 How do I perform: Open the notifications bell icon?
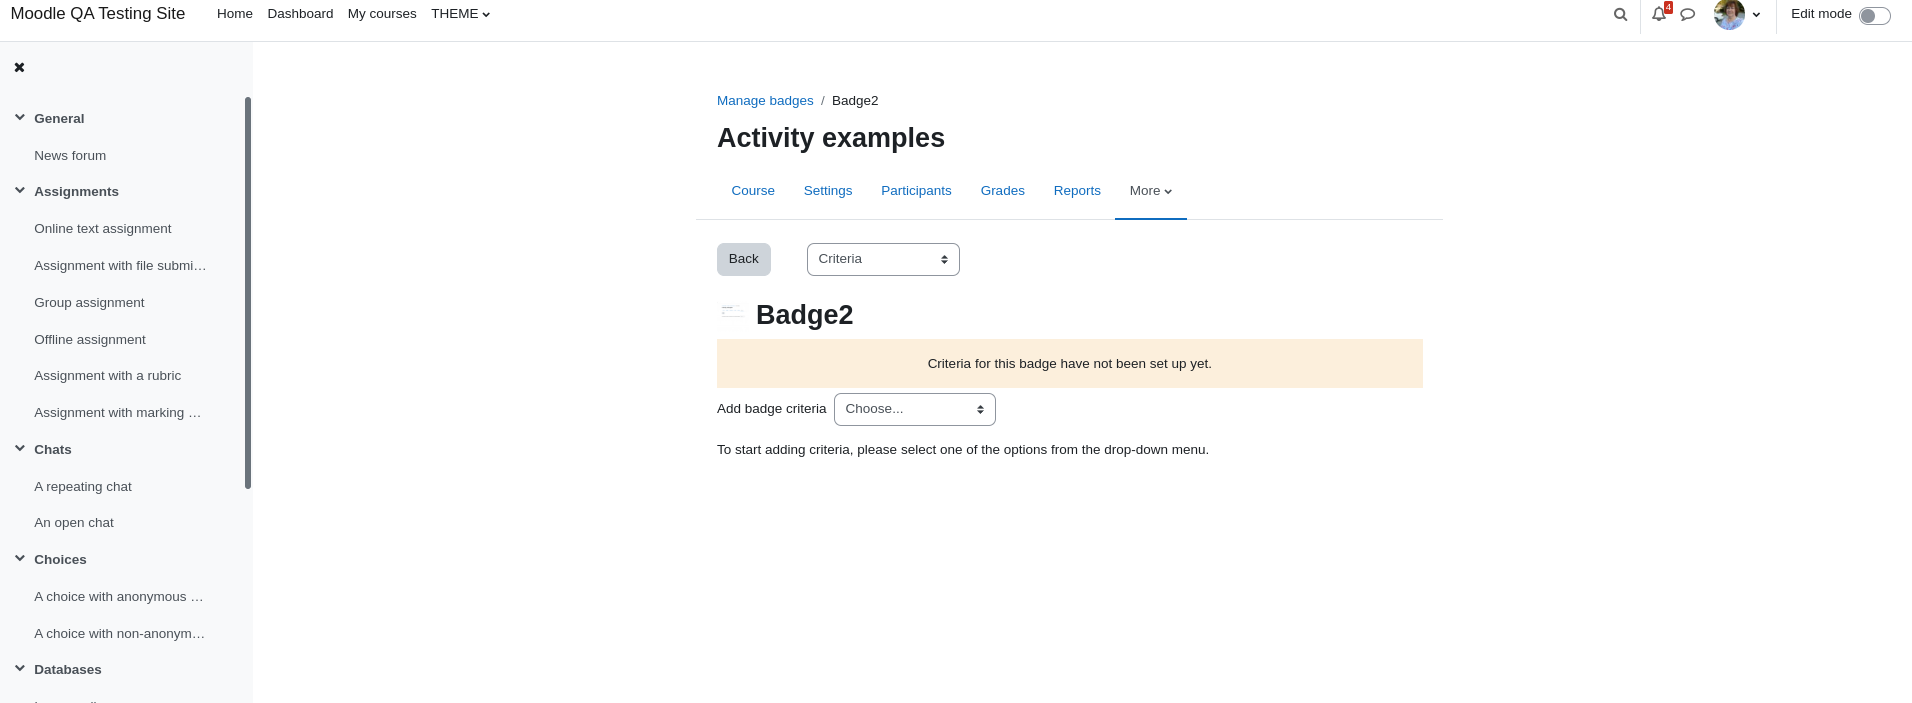1659,14
